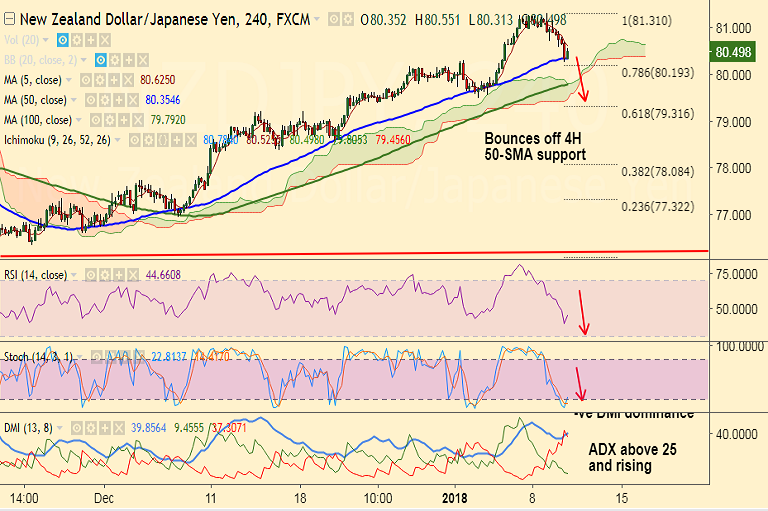Hide the MA (100, close) line
This screenshot has width=768, height=511.
coord(96,120)
